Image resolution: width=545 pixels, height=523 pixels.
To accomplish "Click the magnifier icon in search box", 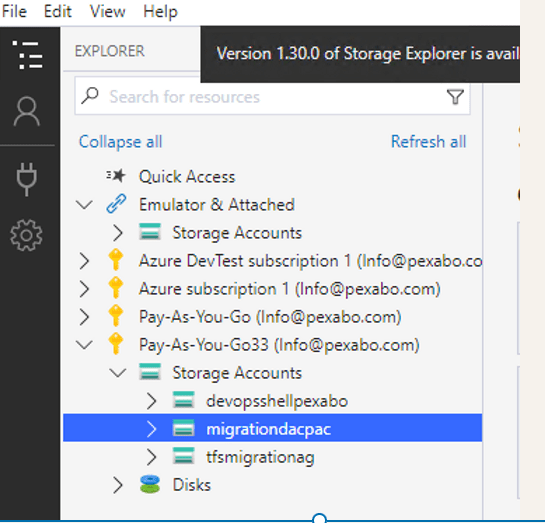I will [x=90, y=96].
